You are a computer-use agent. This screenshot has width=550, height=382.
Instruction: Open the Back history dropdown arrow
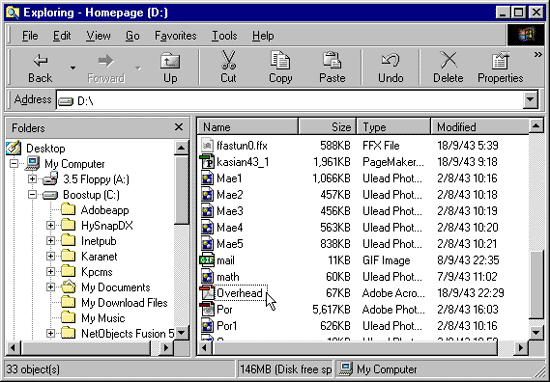73,68
